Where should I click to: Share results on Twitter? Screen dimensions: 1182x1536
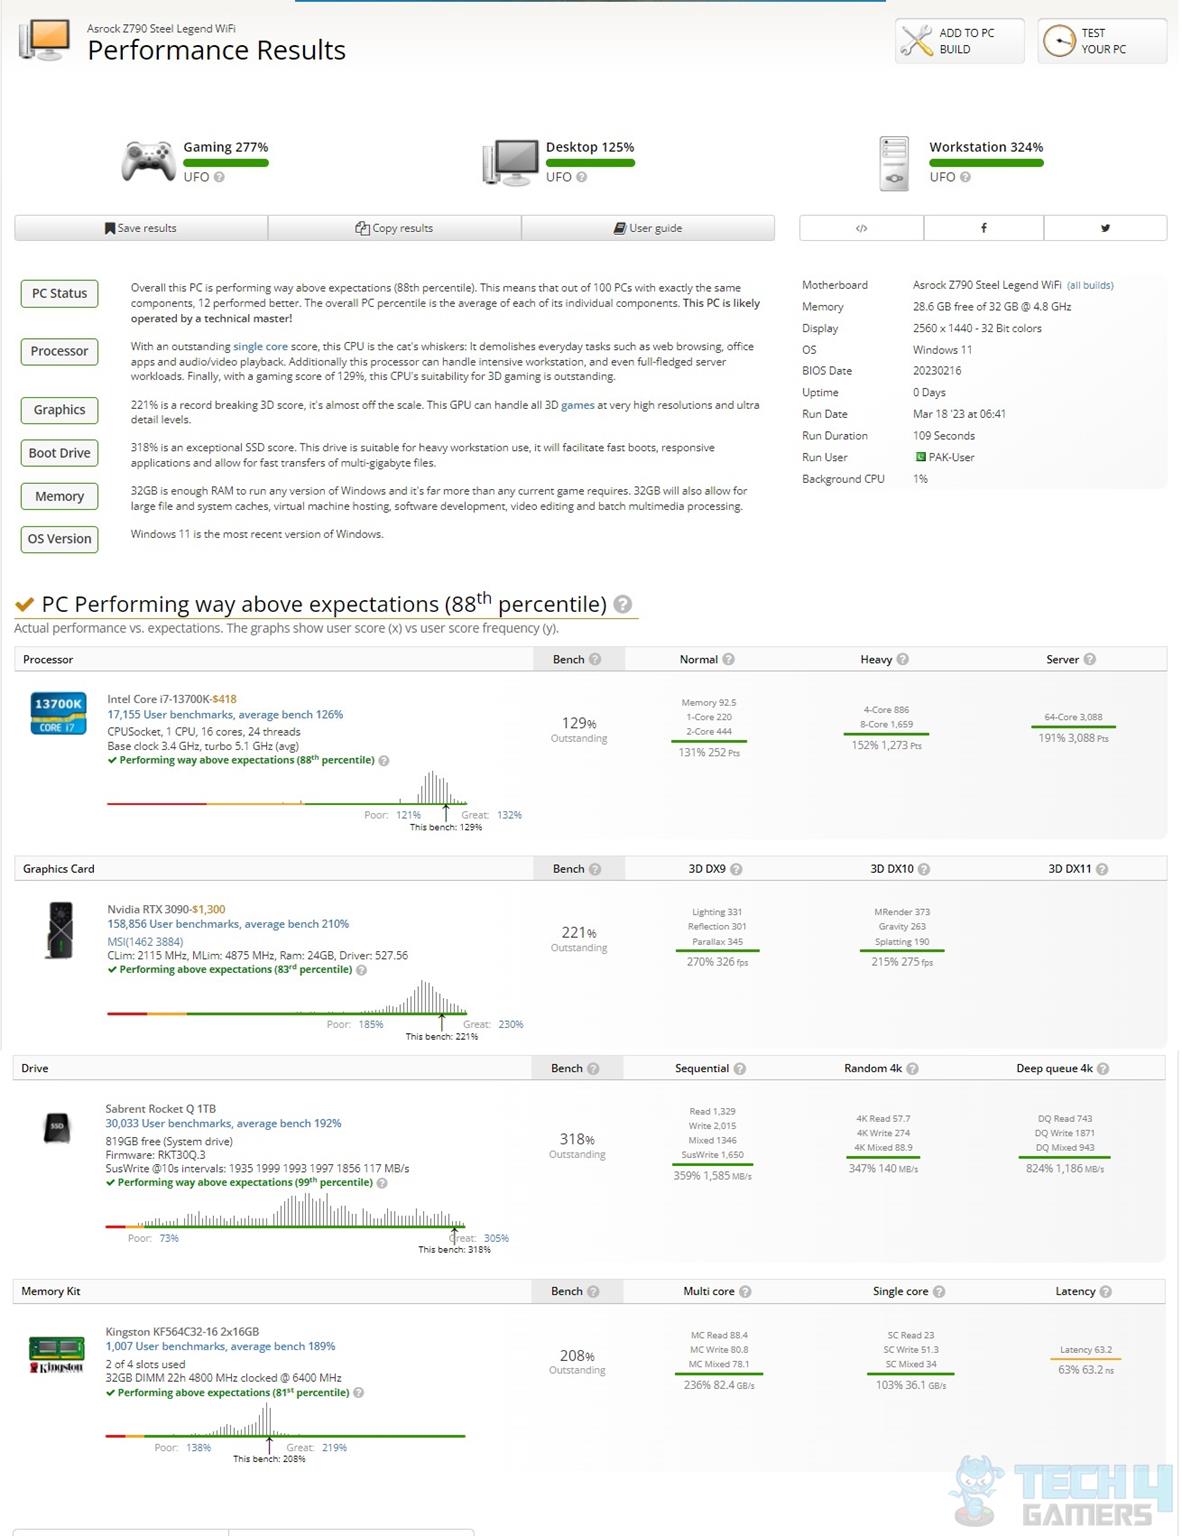tap(1105, 228)
